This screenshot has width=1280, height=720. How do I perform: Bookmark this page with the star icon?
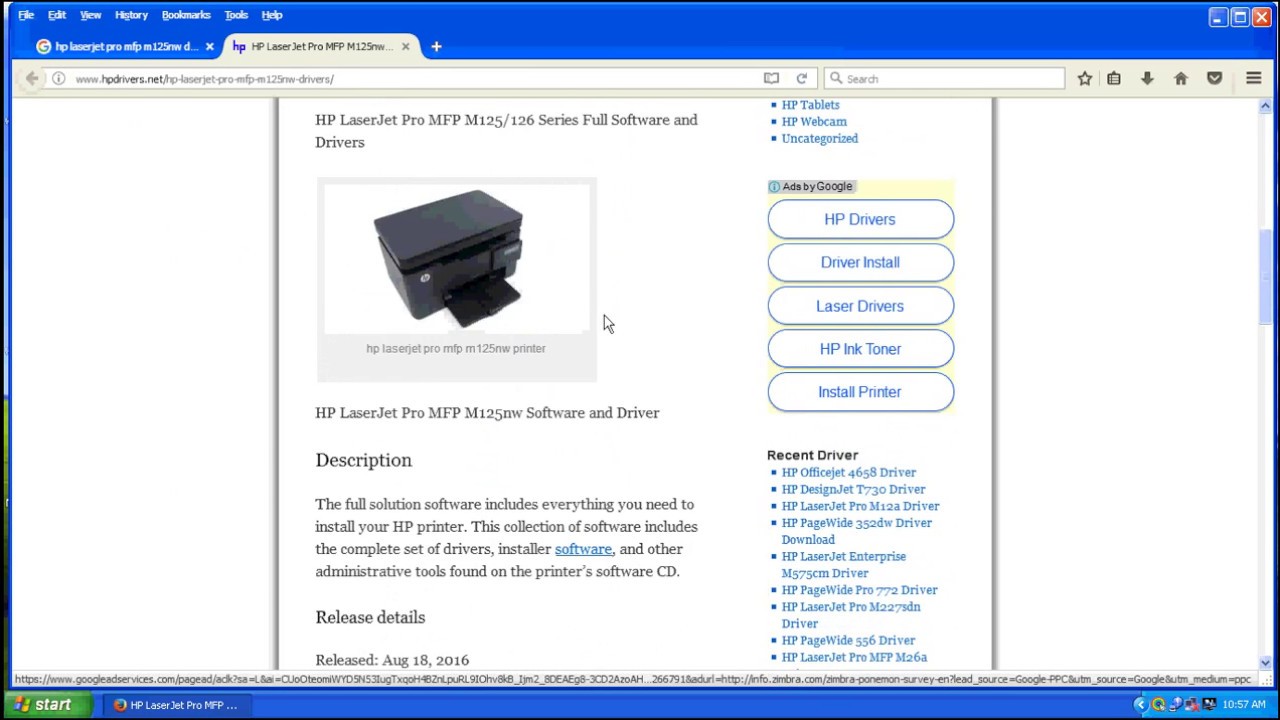[1084, 78]
